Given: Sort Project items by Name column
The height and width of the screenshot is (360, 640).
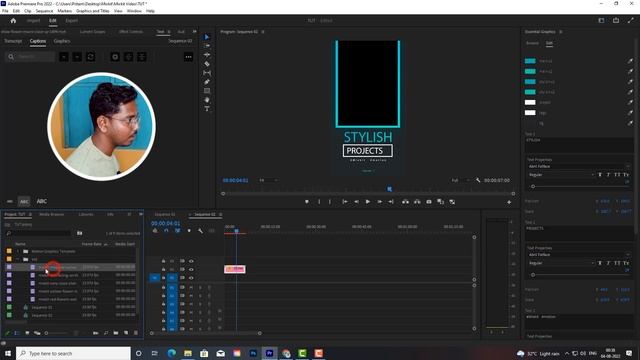Looking at the screenshot, I should point(20,244).
